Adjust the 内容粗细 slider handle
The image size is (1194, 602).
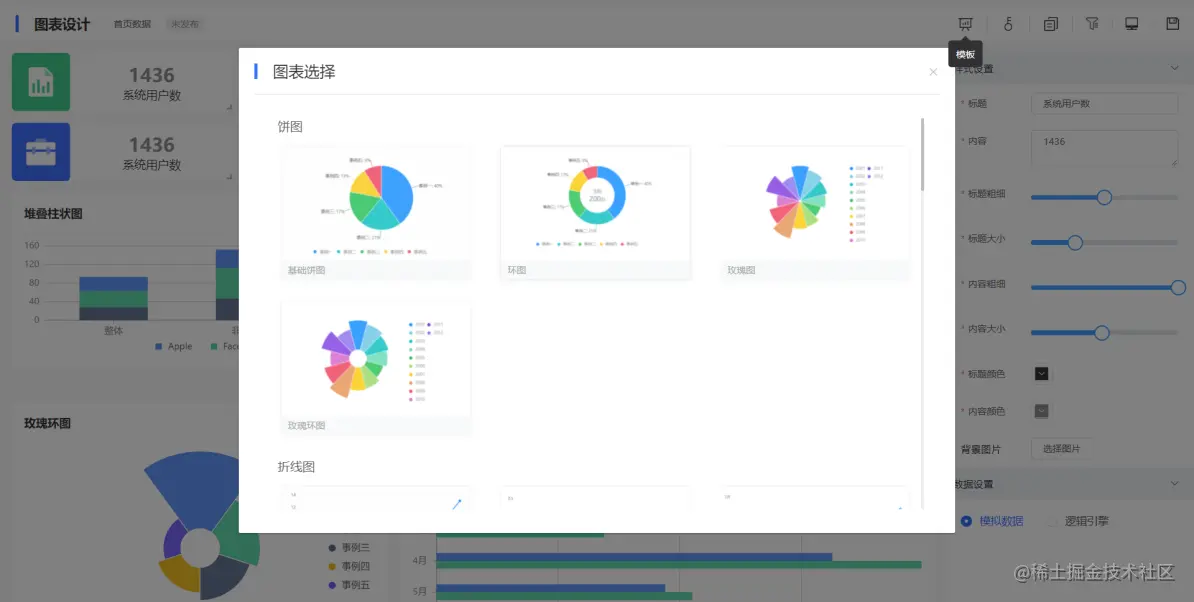1178,288
